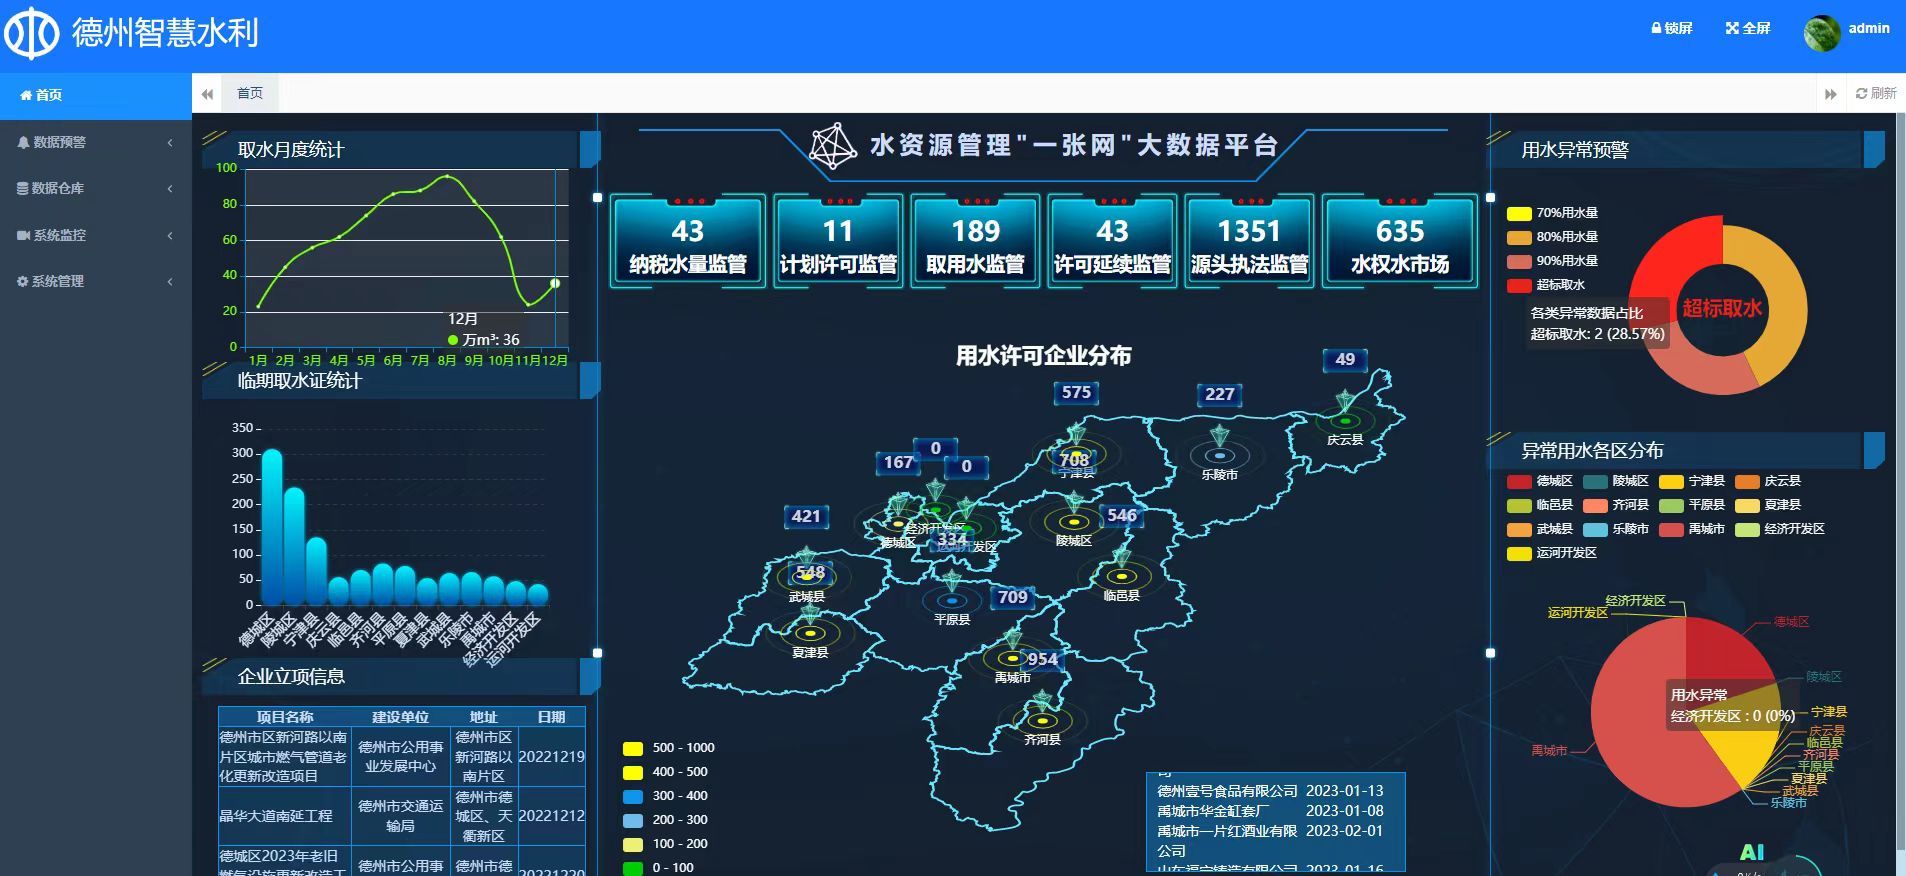Click the 晶华大道南延工程 table row

(x=401, y=816)
